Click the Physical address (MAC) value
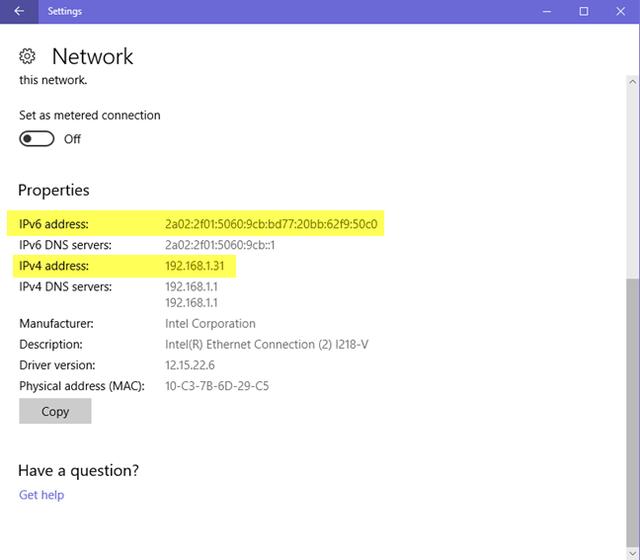Viewport: 640px width, 560px height. 217,386
